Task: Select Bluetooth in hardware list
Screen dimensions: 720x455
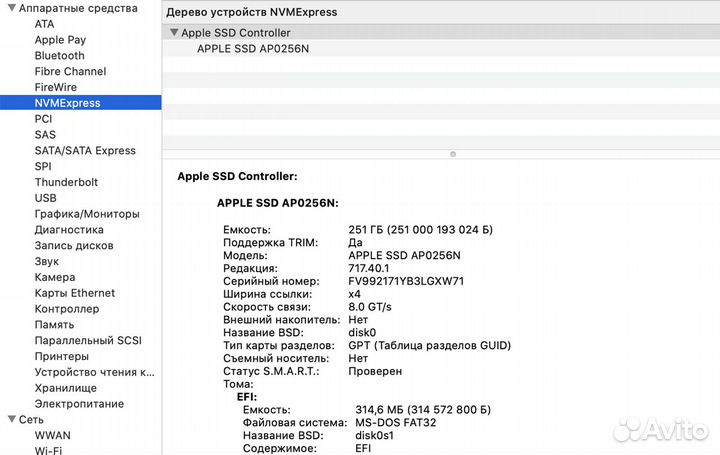Action: pyautogui.click(x=60, y=56)
